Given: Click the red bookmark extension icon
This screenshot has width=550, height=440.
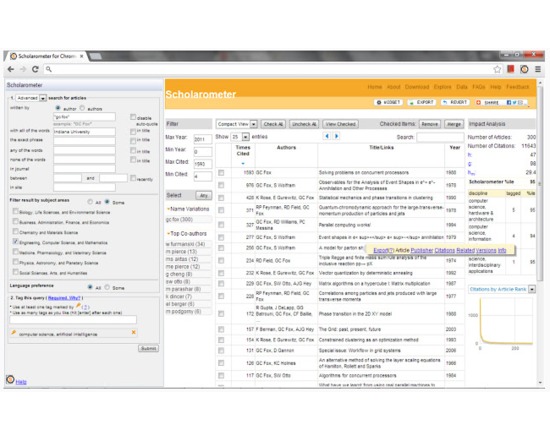Looking at the screenshot, I should point(511,69).
